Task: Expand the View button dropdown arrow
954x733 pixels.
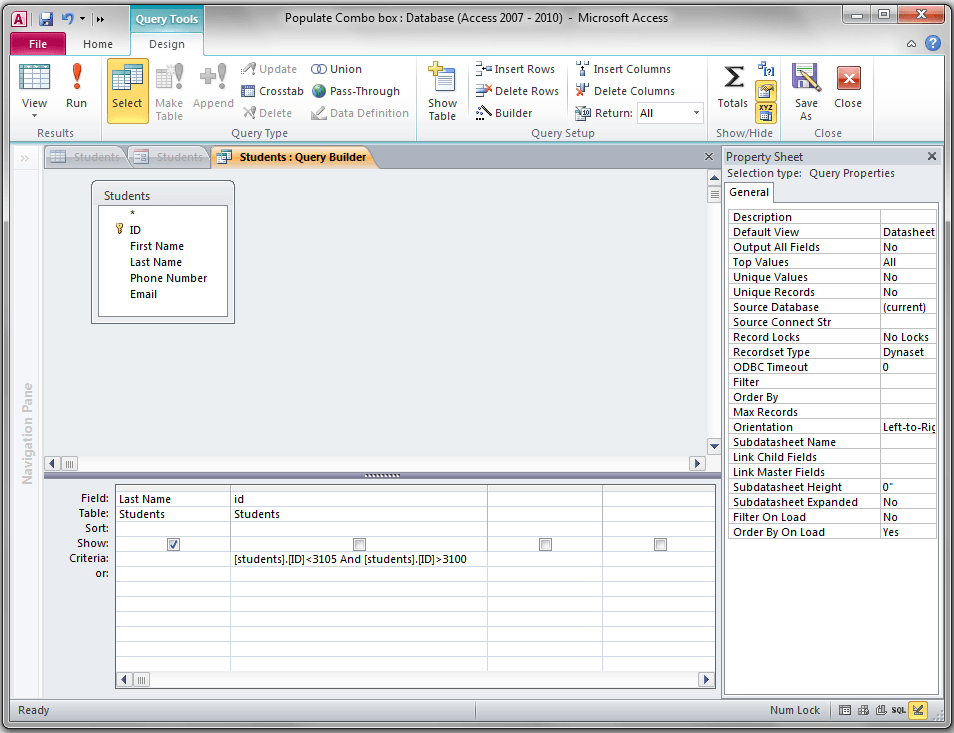Action: tap(35, 116)
